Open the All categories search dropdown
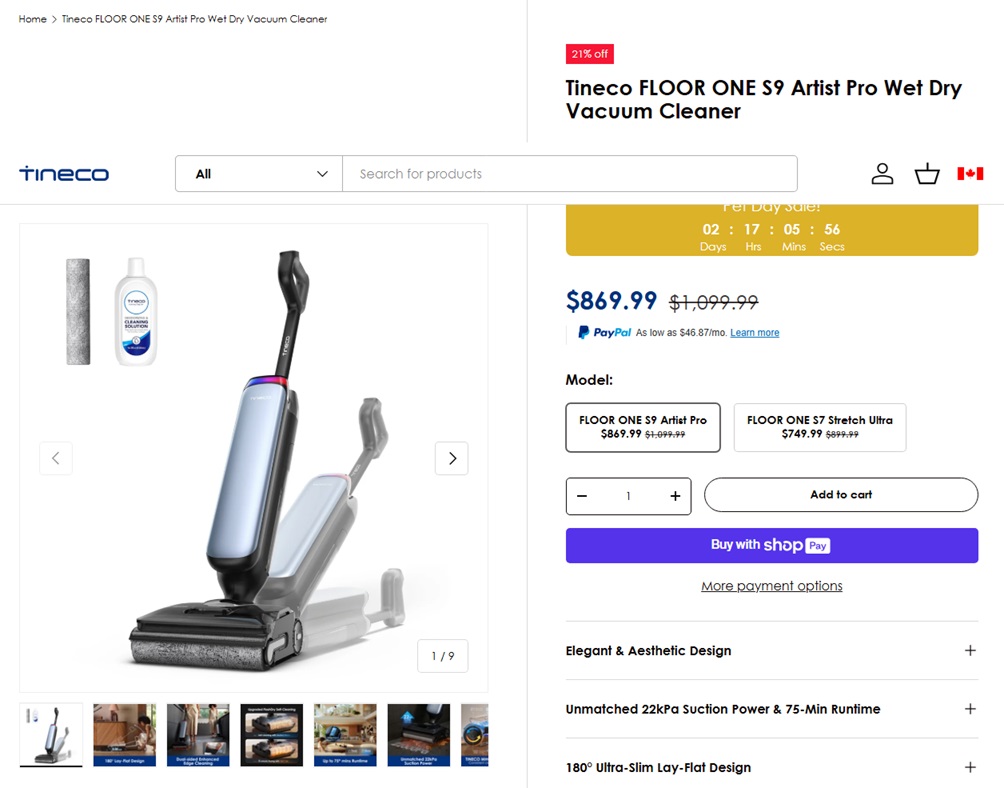The height and width of the screenshot is (788, 1004). [x=259, y=174]
